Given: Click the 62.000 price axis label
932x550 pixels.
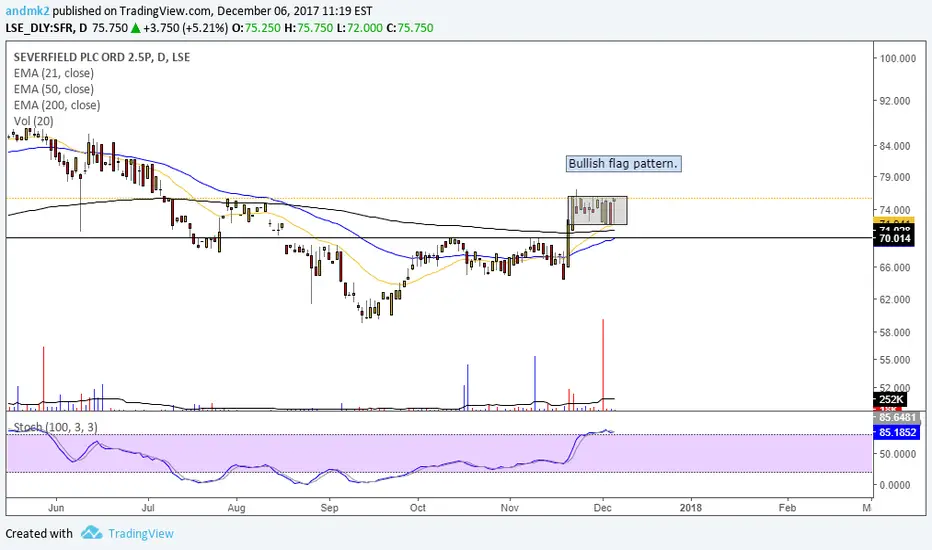Looking at the screenshot, I should coord(895,300).
